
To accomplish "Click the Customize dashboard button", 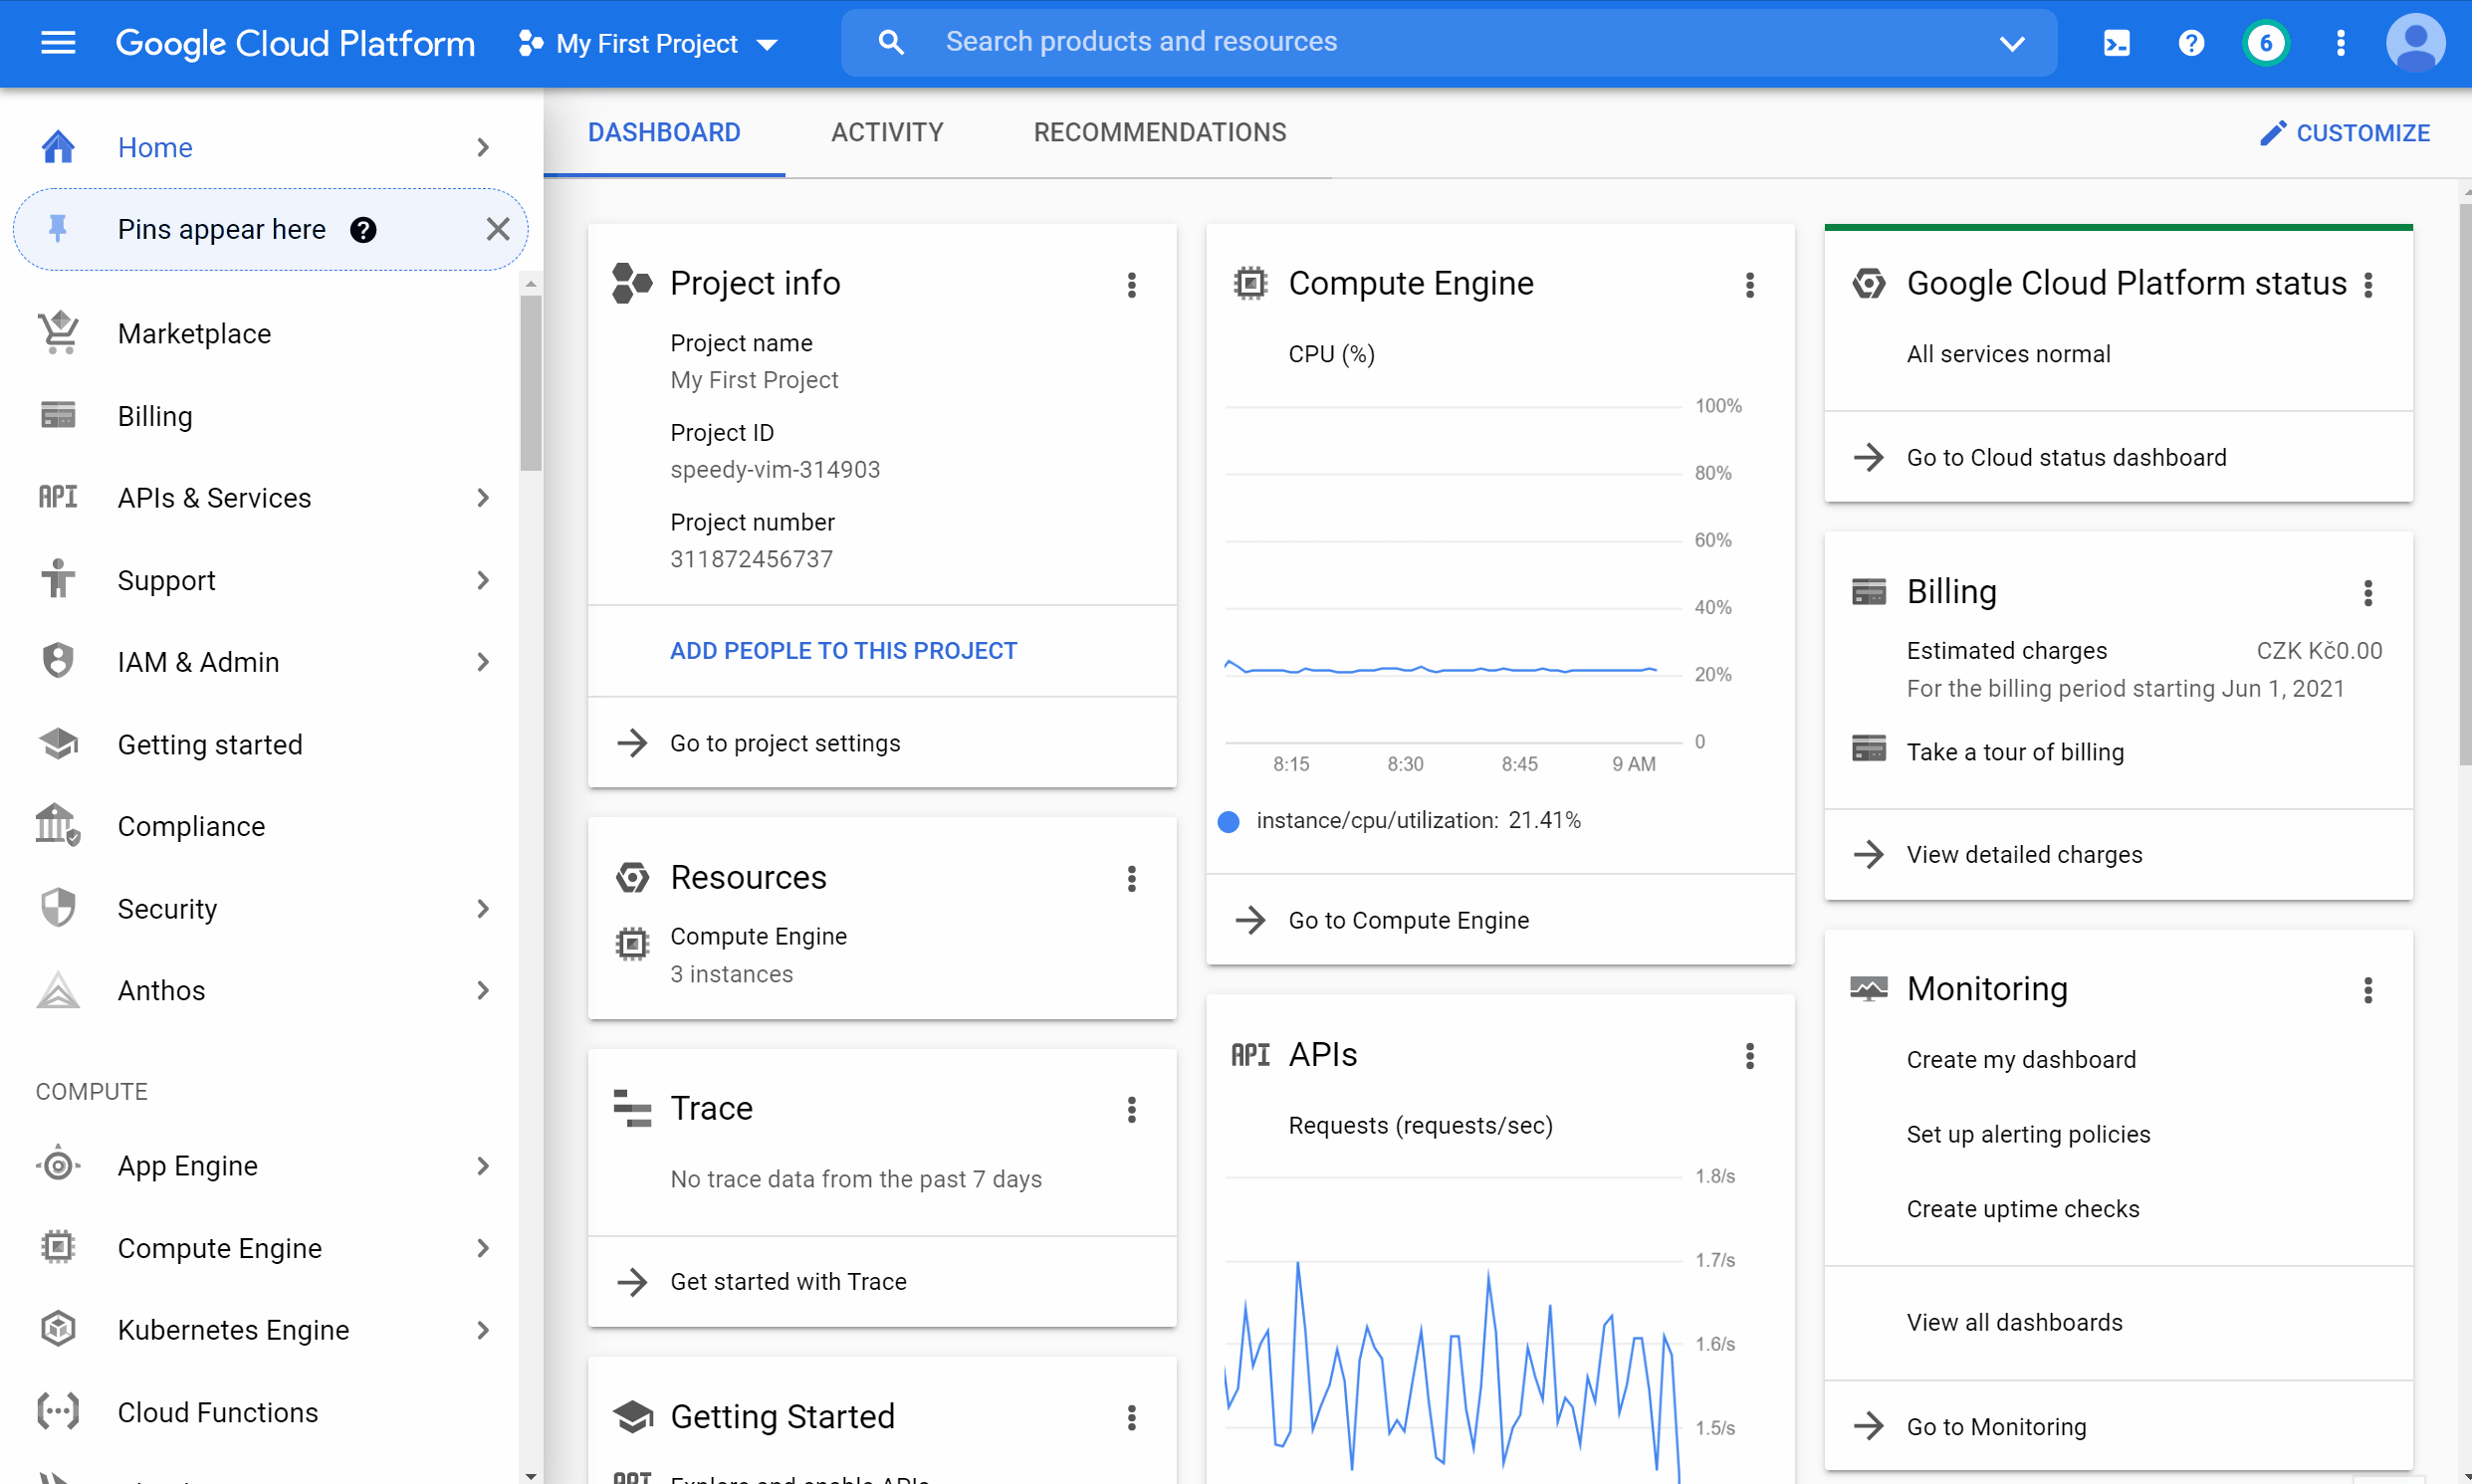I will (x=2344, y=132).
